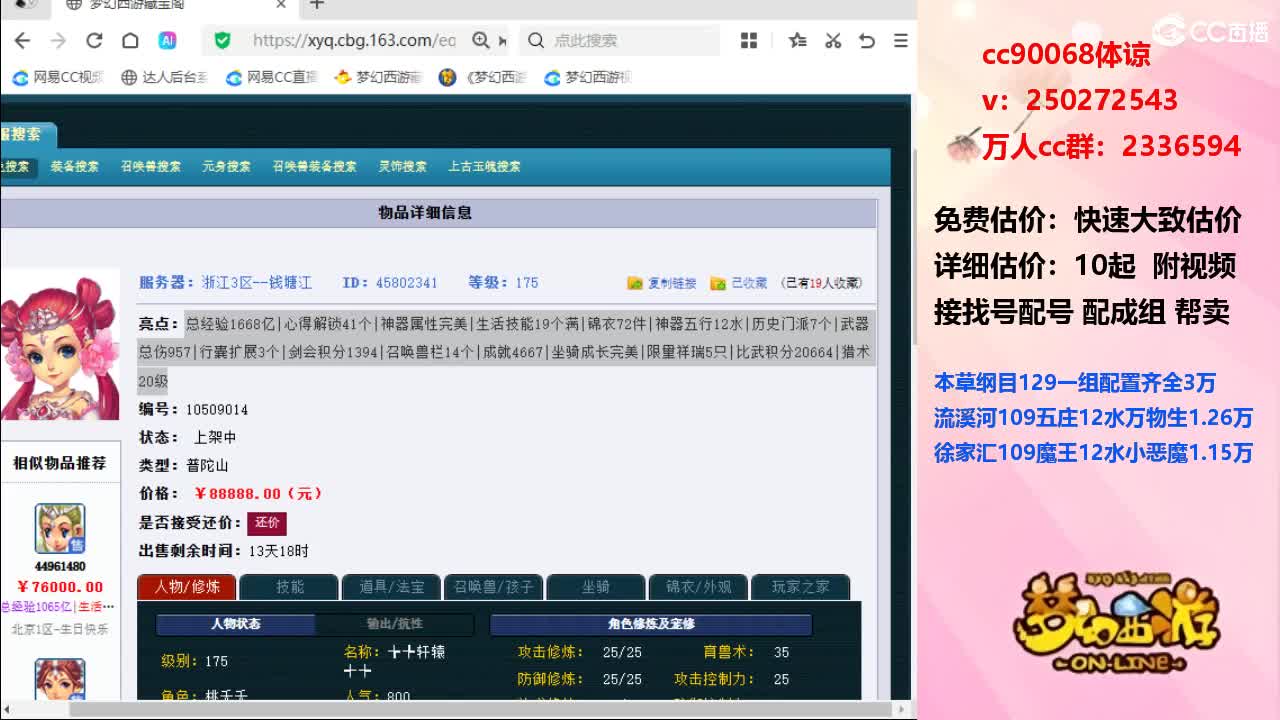The image size is (1280, 720).
Task: Reload the page with the refresh icon
Action: [x=94, y=40]
